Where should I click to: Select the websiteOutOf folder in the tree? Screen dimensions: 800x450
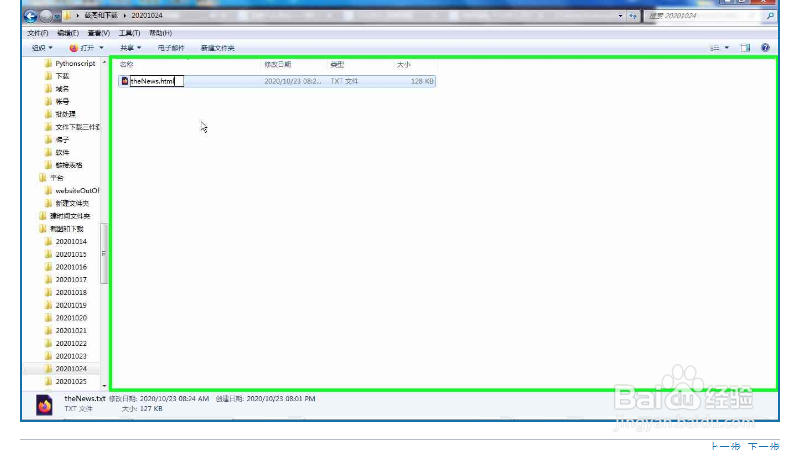pos(77,191)
